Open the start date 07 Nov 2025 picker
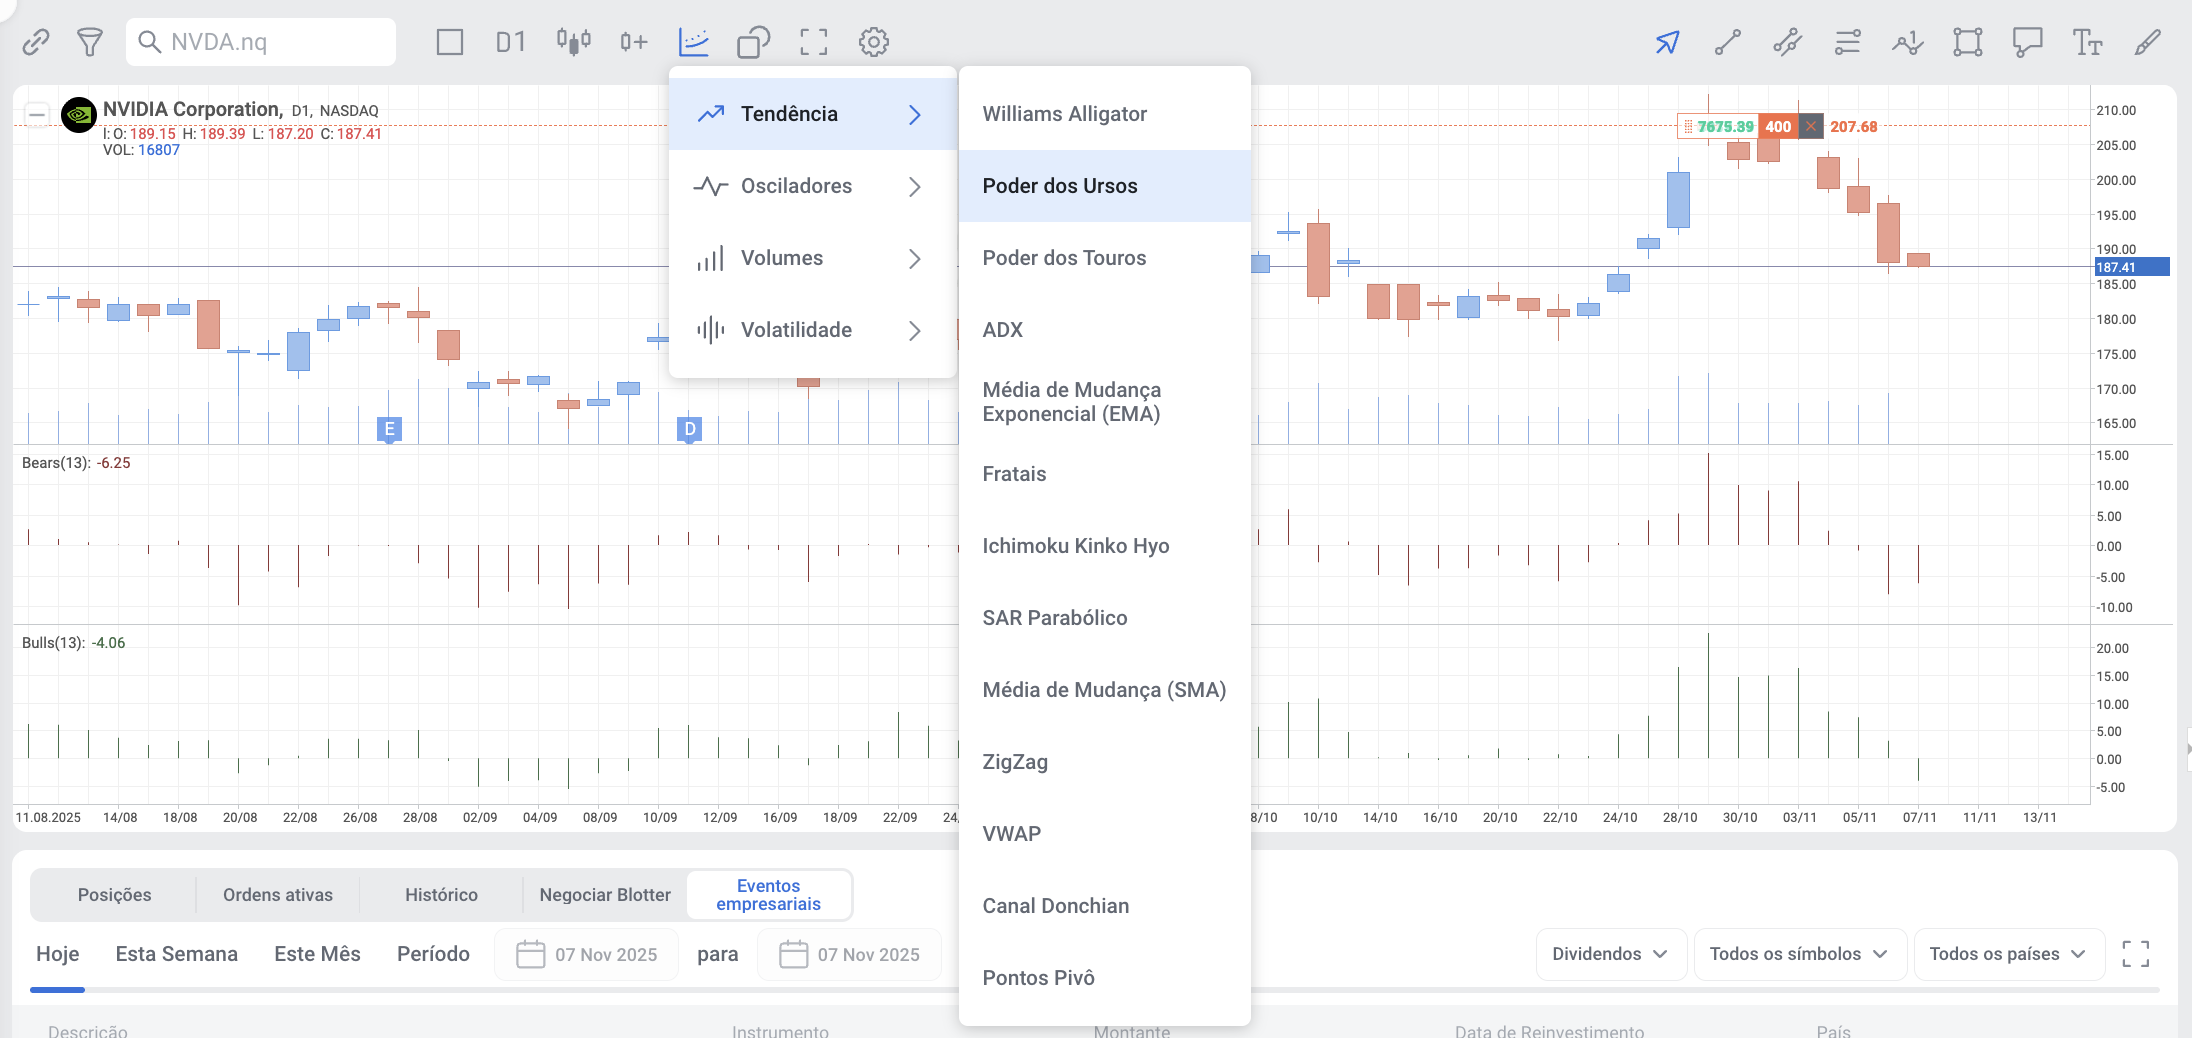2192x1038 pixels. tap(586, 954)
